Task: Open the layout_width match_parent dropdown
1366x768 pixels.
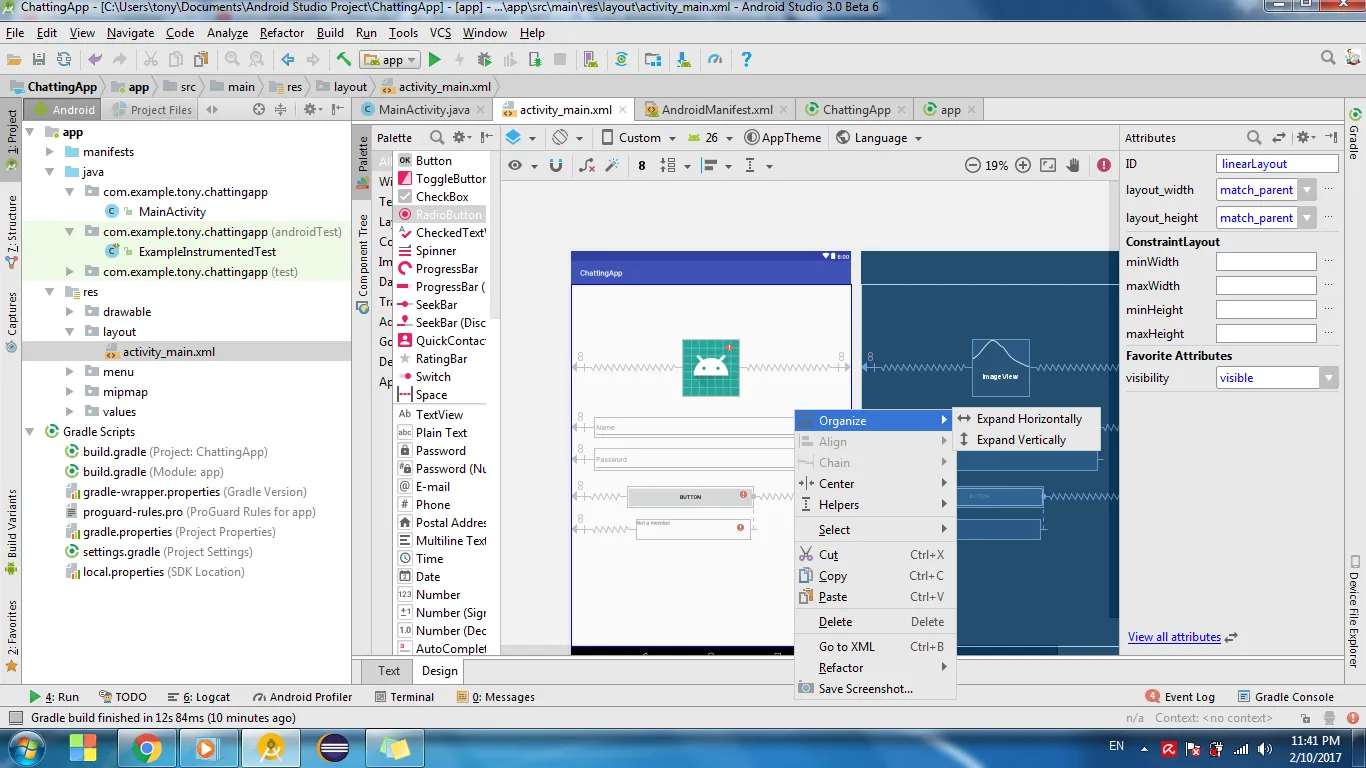Action: [x=1309, y=190]
